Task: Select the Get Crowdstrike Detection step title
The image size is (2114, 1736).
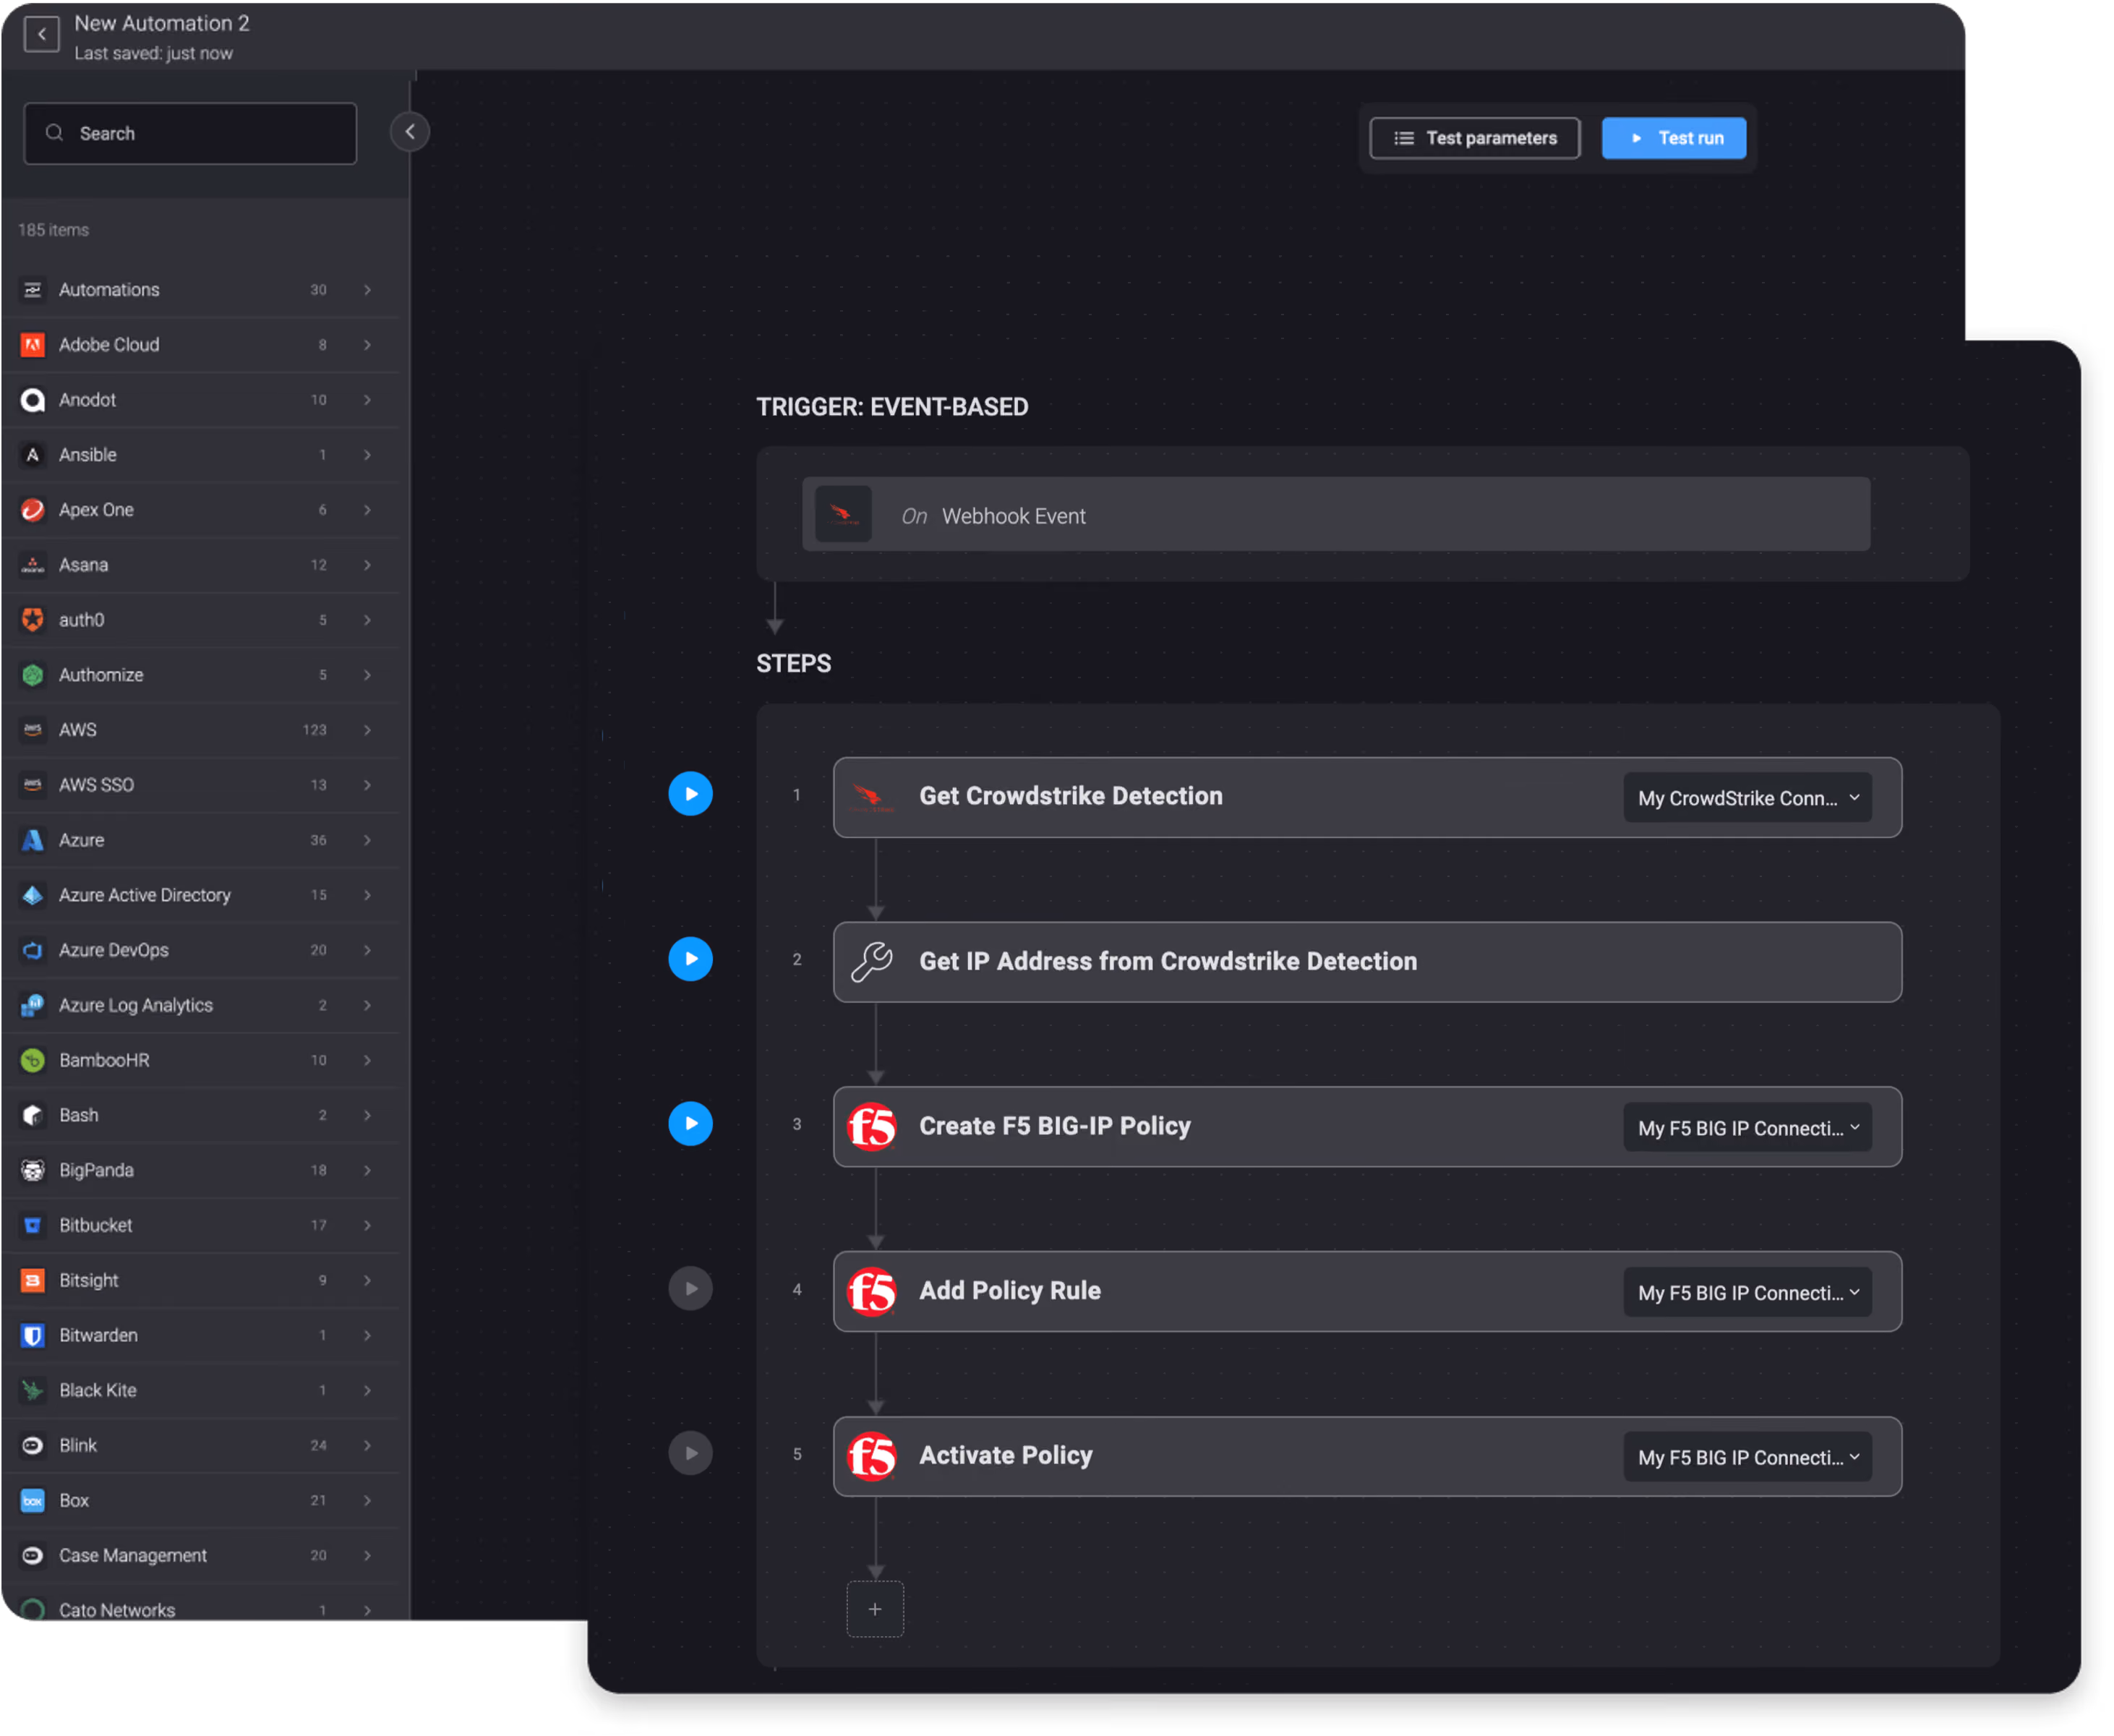Action: [1072, 797]
